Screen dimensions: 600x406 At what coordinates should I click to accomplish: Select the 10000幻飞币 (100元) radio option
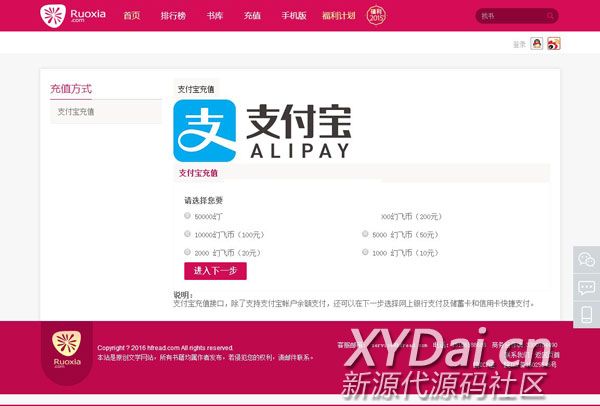(x=187, y=234)
